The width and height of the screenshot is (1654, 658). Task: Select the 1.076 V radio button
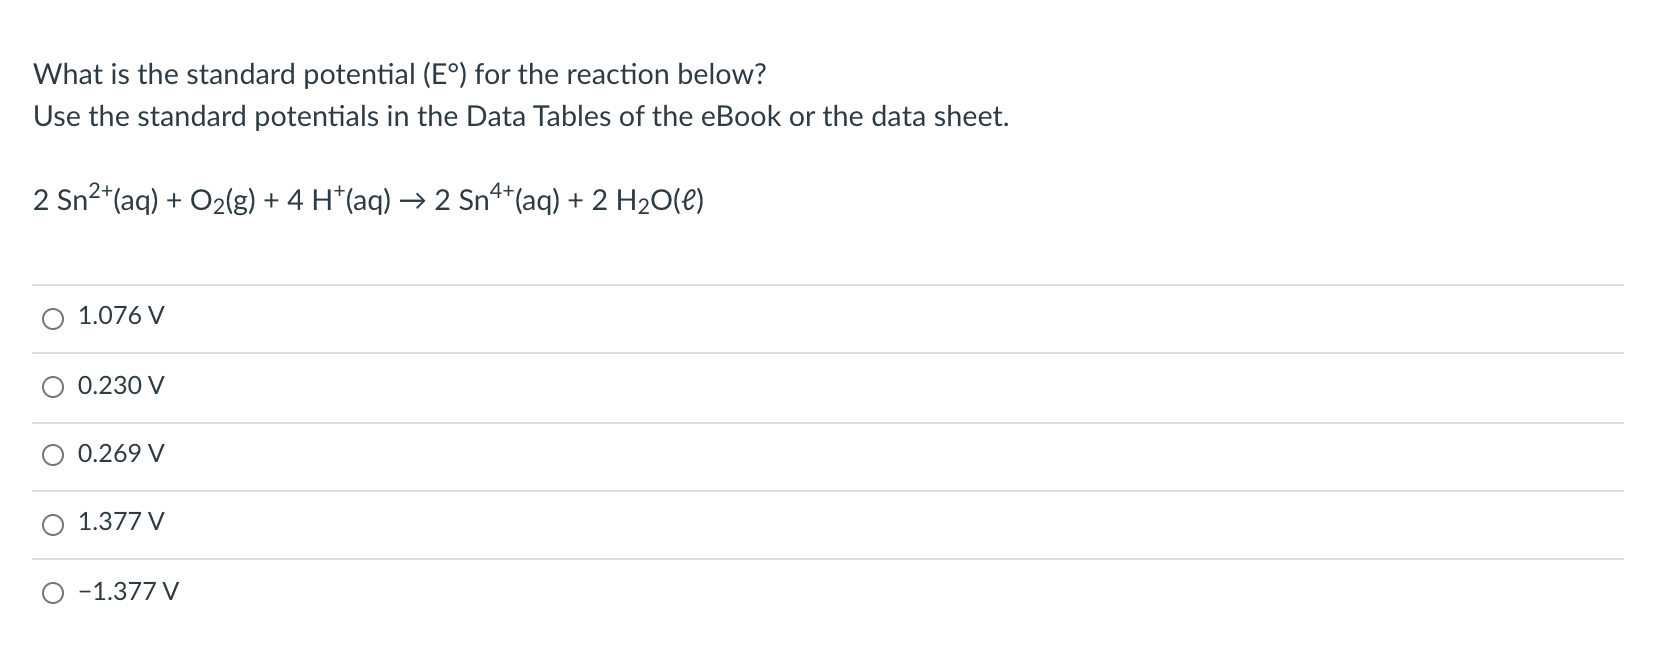[52, 318]
